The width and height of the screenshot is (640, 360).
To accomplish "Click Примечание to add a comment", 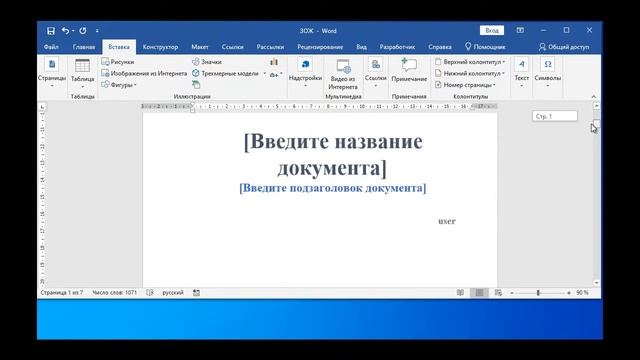I will pyautogui.click(x=409, y=70).
